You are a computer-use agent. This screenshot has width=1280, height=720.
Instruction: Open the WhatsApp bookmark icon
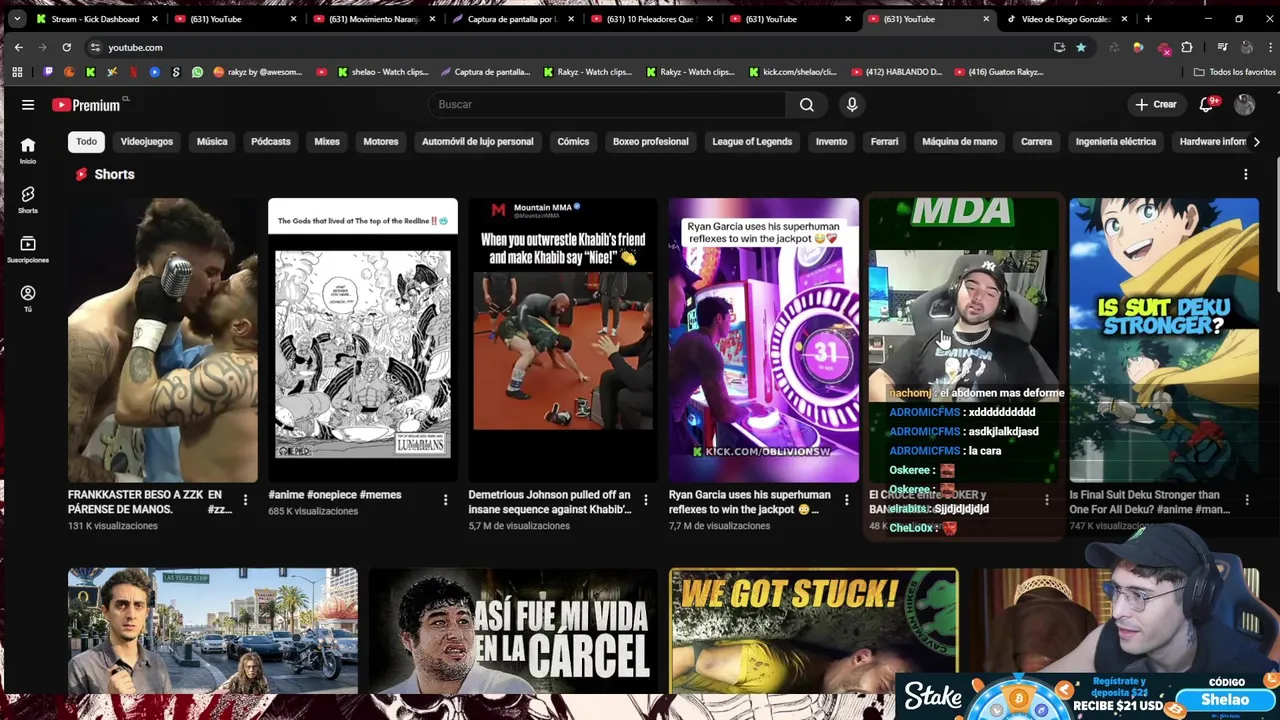pos(197,72)
